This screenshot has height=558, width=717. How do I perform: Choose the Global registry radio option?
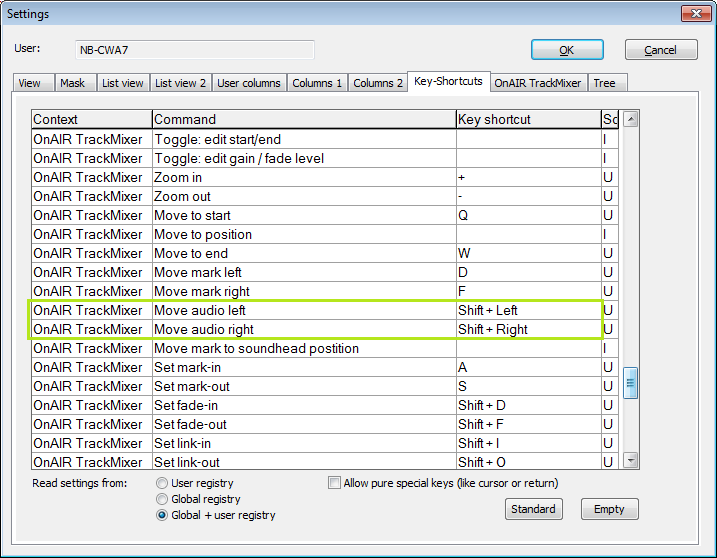[x=163, y=499]
